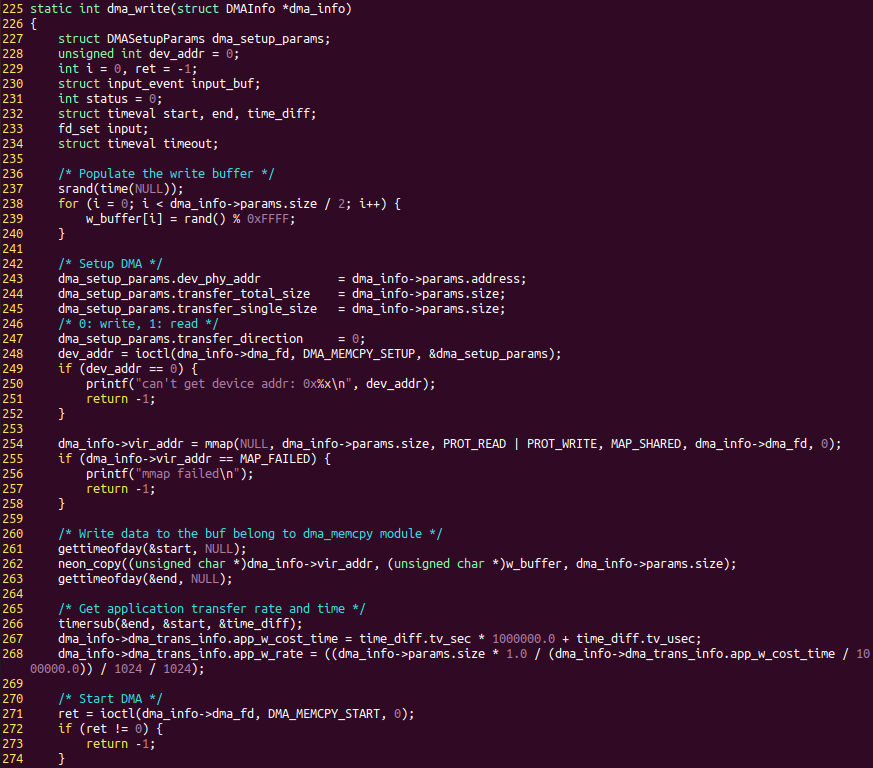This screenshot has width=873, height=768.
Task: Place cursor on srand(time(NULL)) line
Action: click(120, 188)
